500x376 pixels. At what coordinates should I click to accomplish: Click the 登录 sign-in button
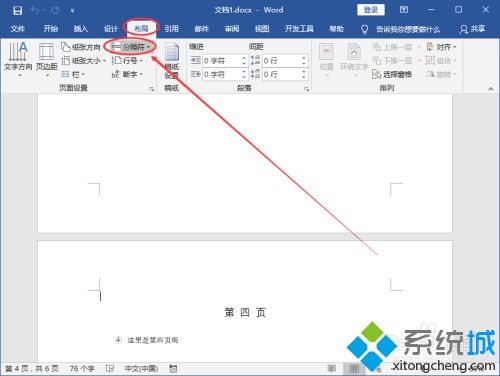[371, 10]
